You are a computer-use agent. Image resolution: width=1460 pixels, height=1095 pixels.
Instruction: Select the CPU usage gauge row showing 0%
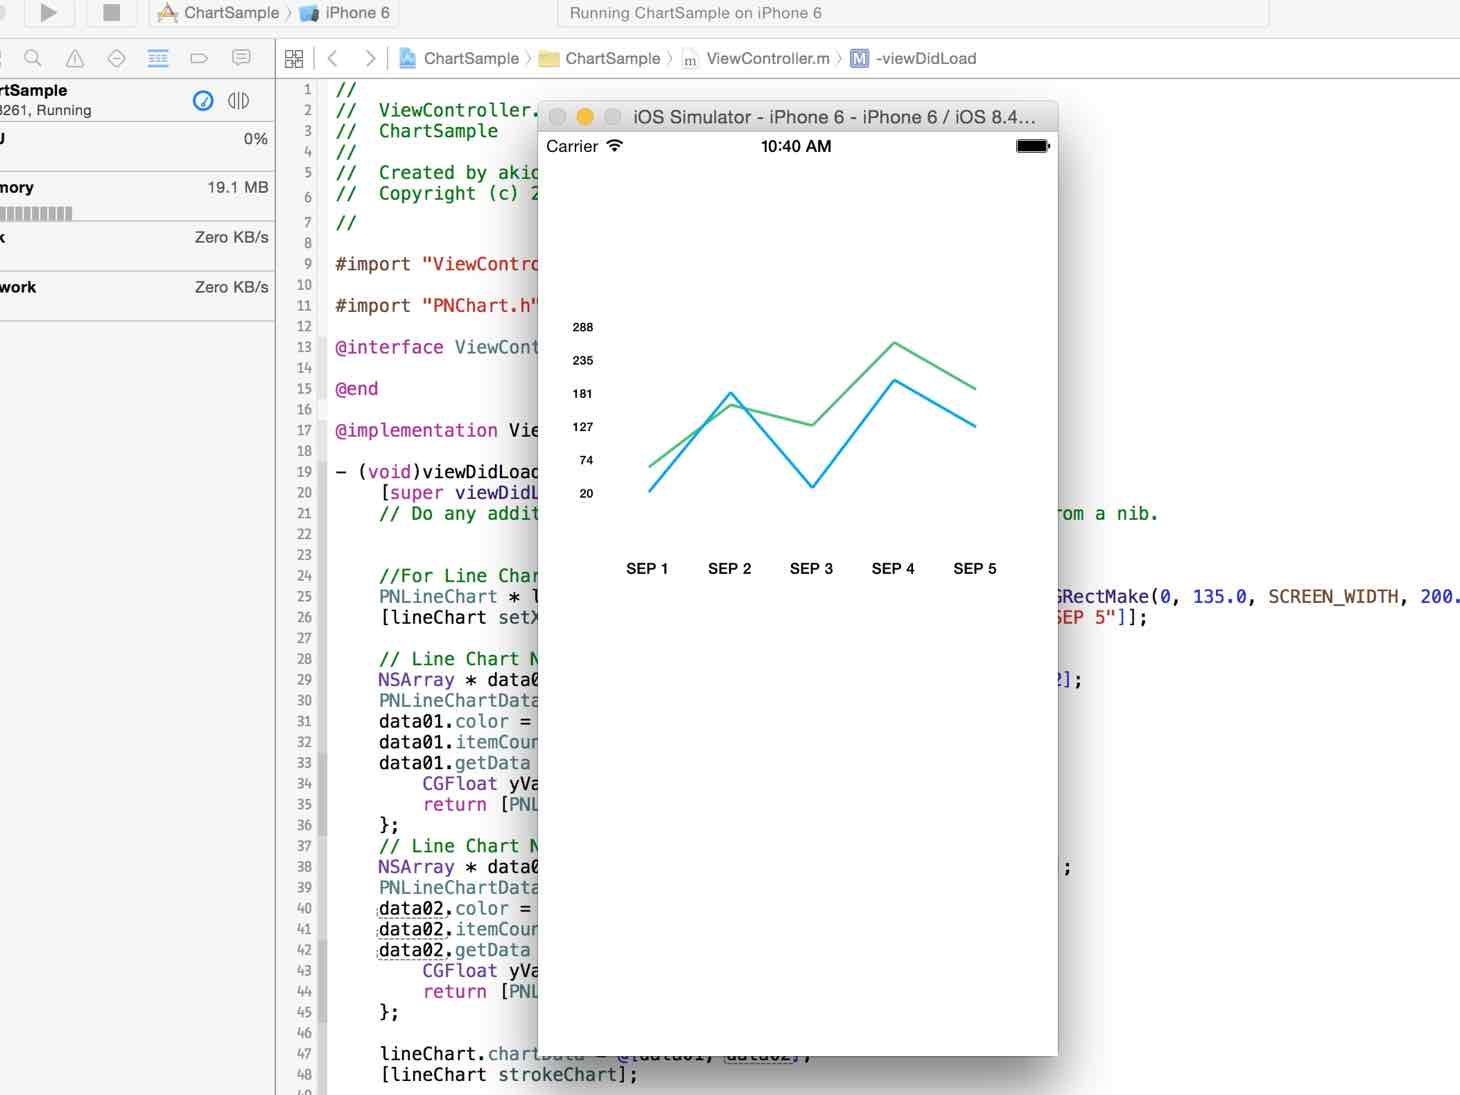(x=137, y=147)
